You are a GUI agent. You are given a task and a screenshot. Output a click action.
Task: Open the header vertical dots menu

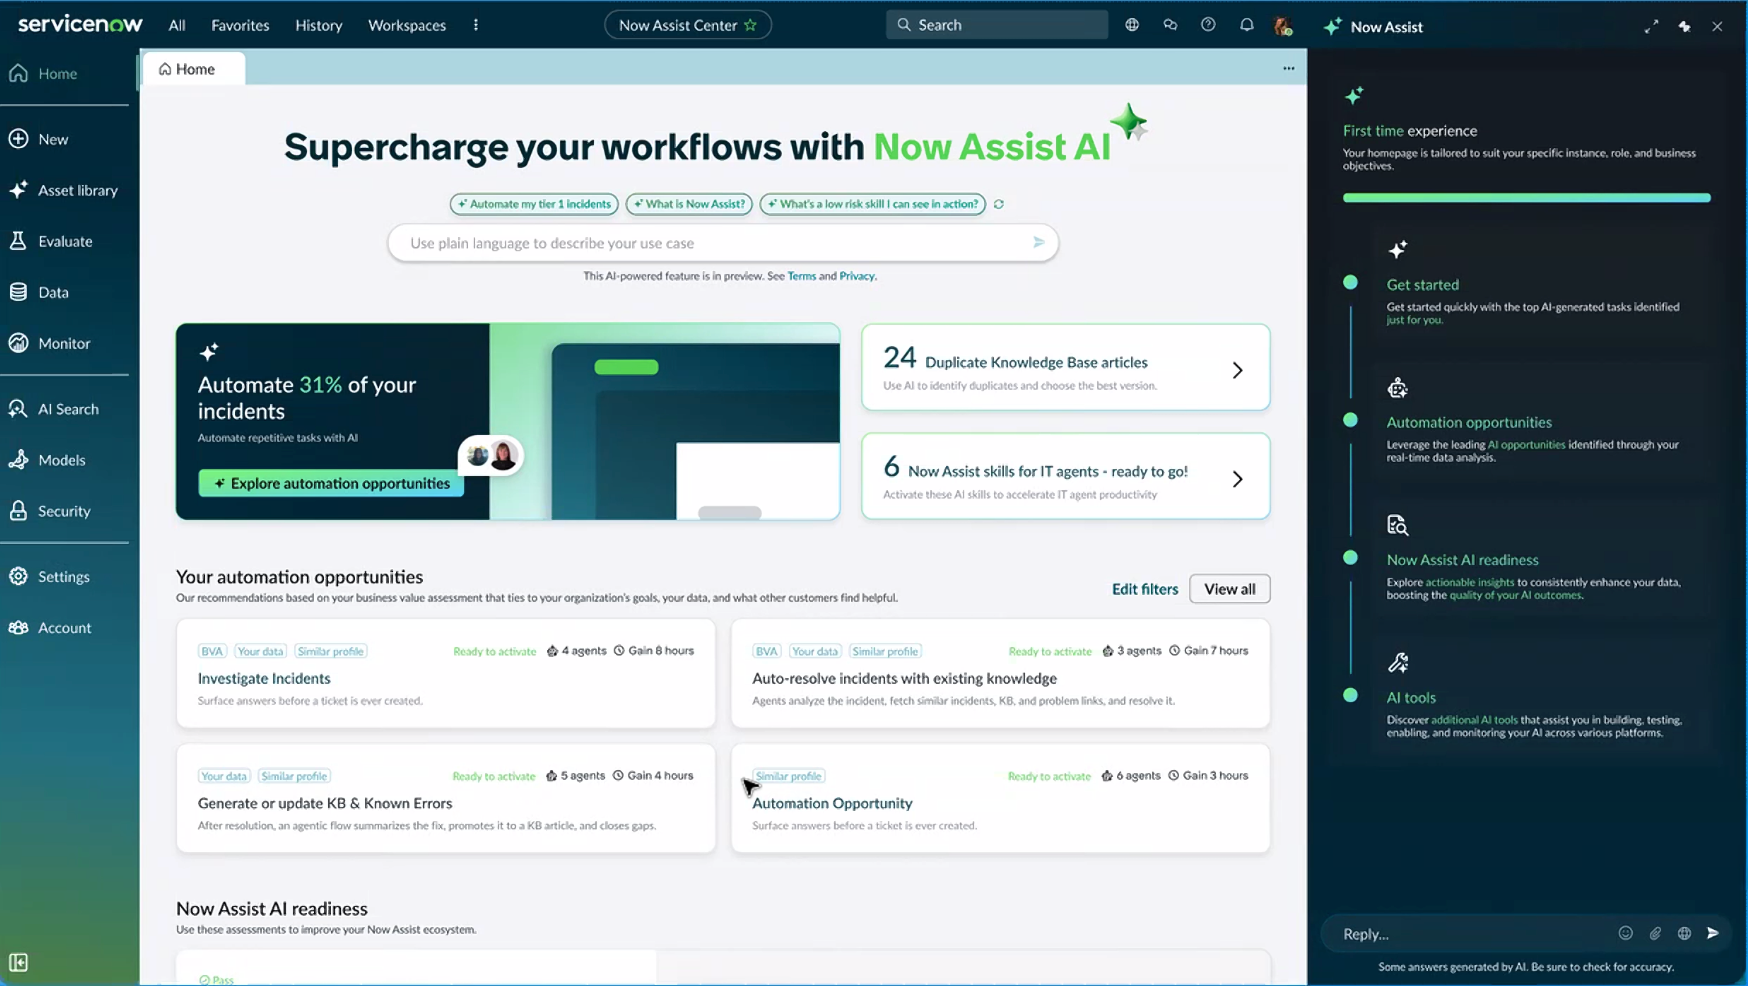tap(476, 25)
